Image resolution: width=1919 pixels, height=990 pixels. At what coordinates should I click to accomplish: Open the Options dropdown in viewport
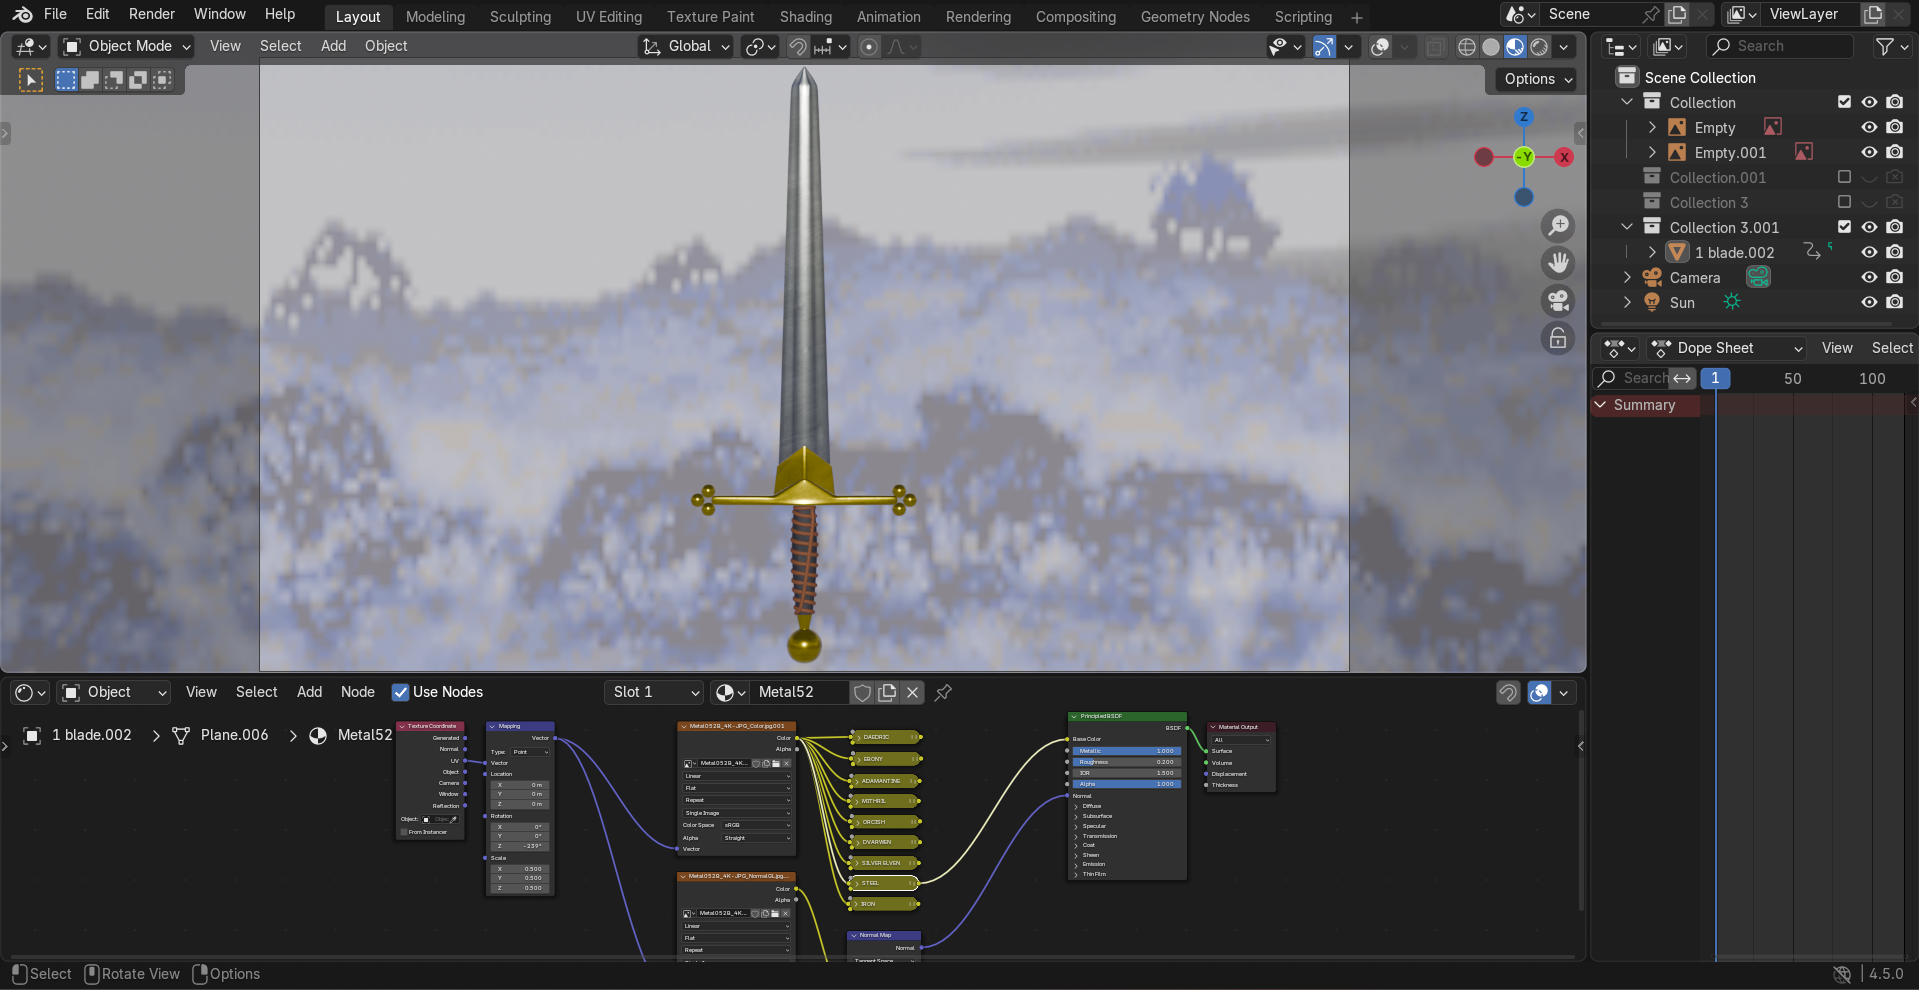pyautogui.click(x=1537, y=79)
